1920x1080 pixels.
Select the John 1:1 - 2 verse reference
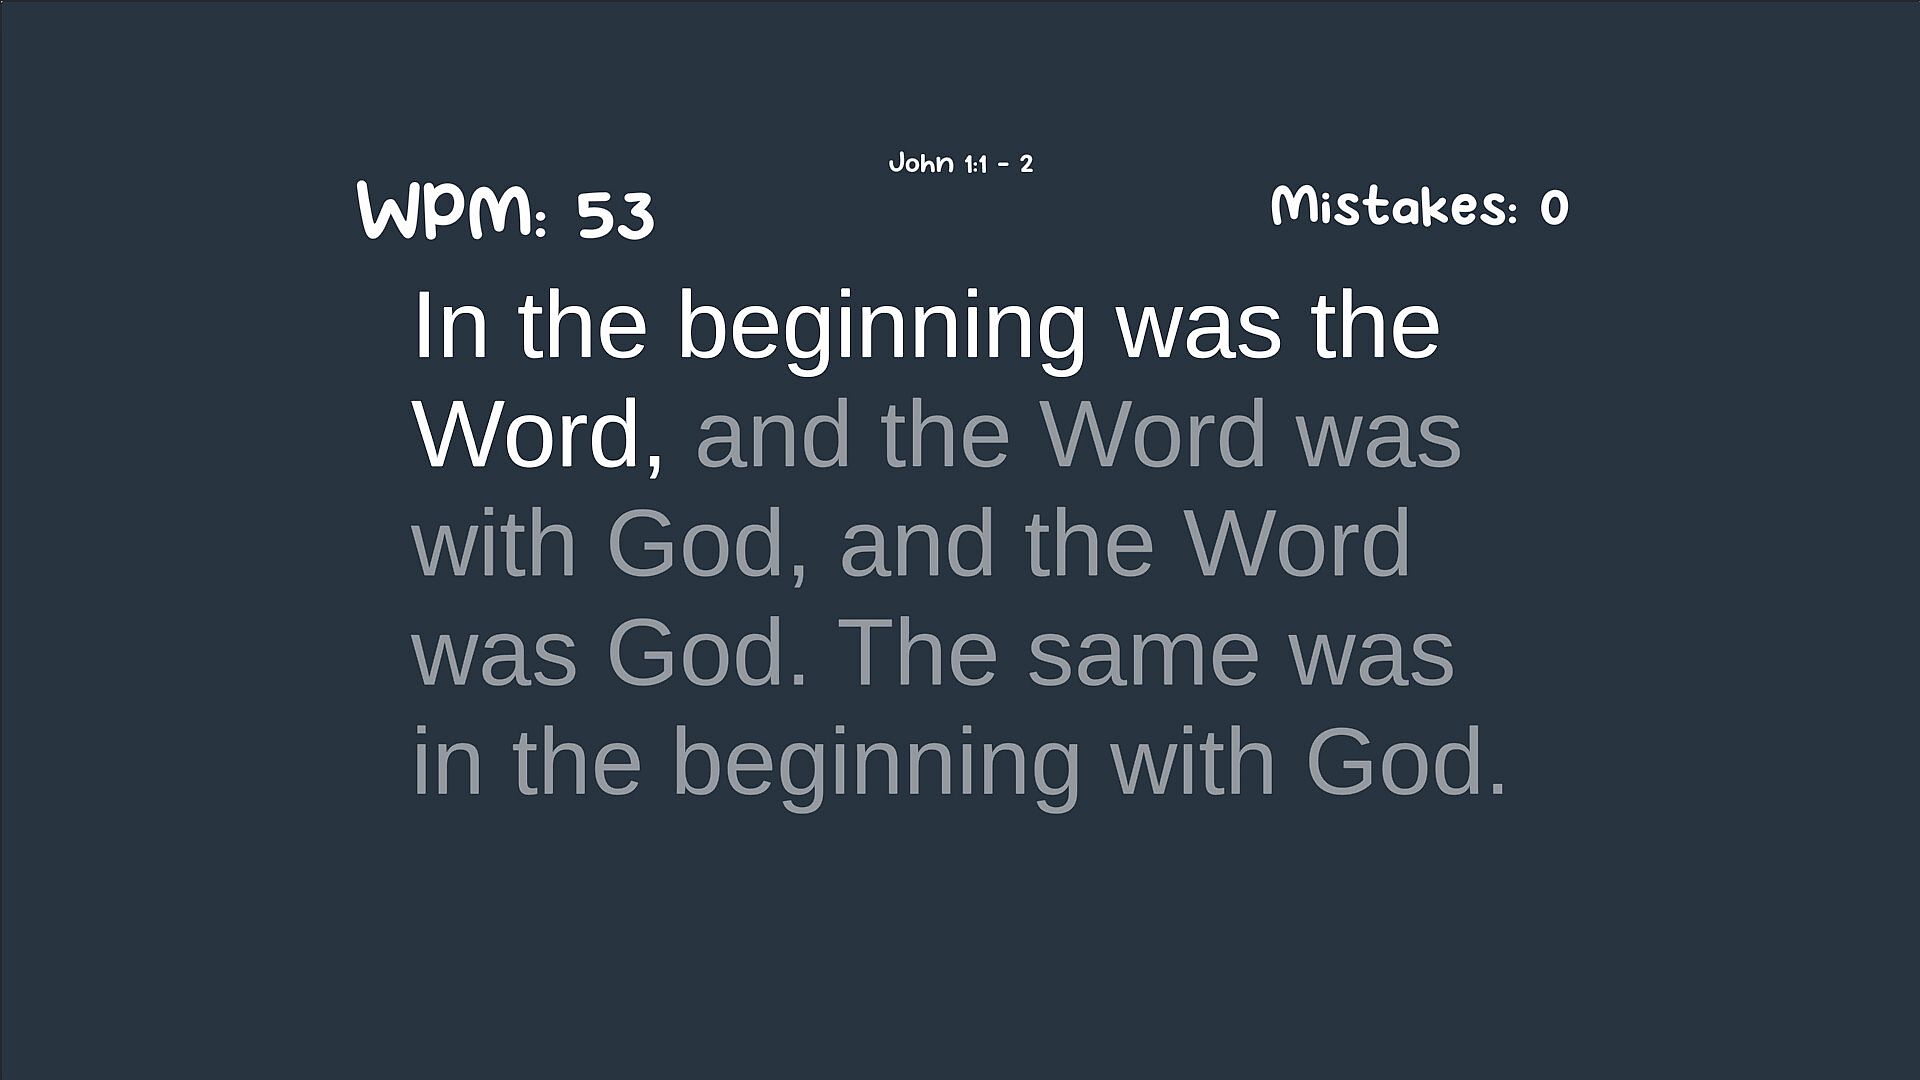click(960, 164)
